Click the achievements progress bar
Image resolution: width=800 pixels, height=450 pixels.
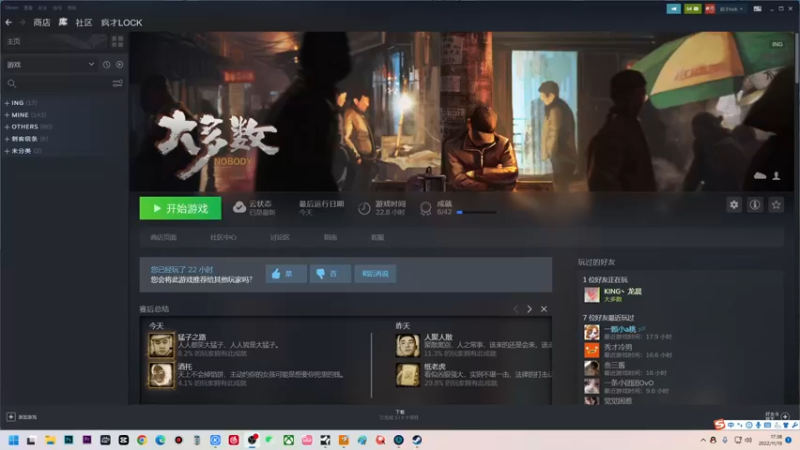[477, 212]
